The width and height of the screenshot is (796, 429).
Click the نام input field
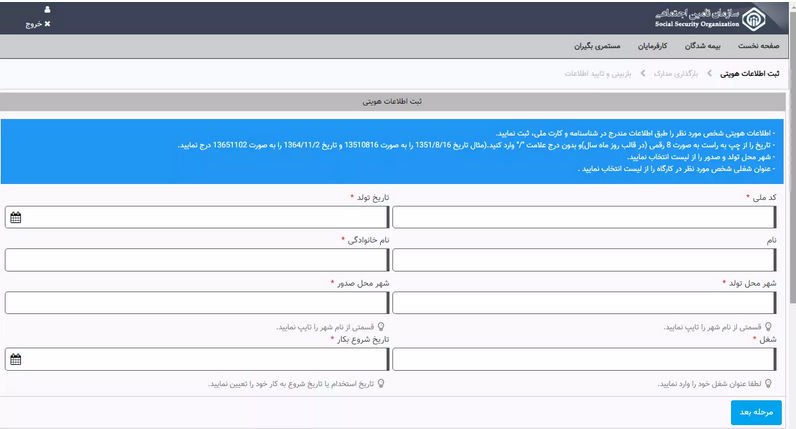click(x=584, y=260)
